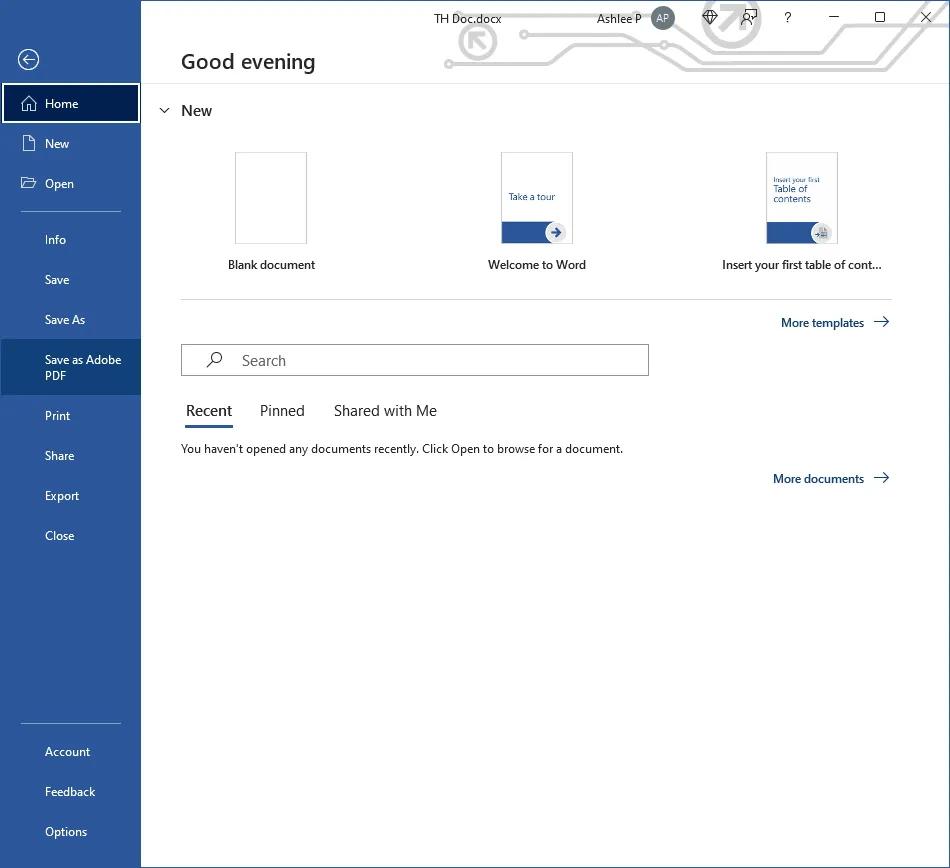The width and height of the screenshot is (950, 868).
Task: Click inside the Search field
Action: coord(415,360)
